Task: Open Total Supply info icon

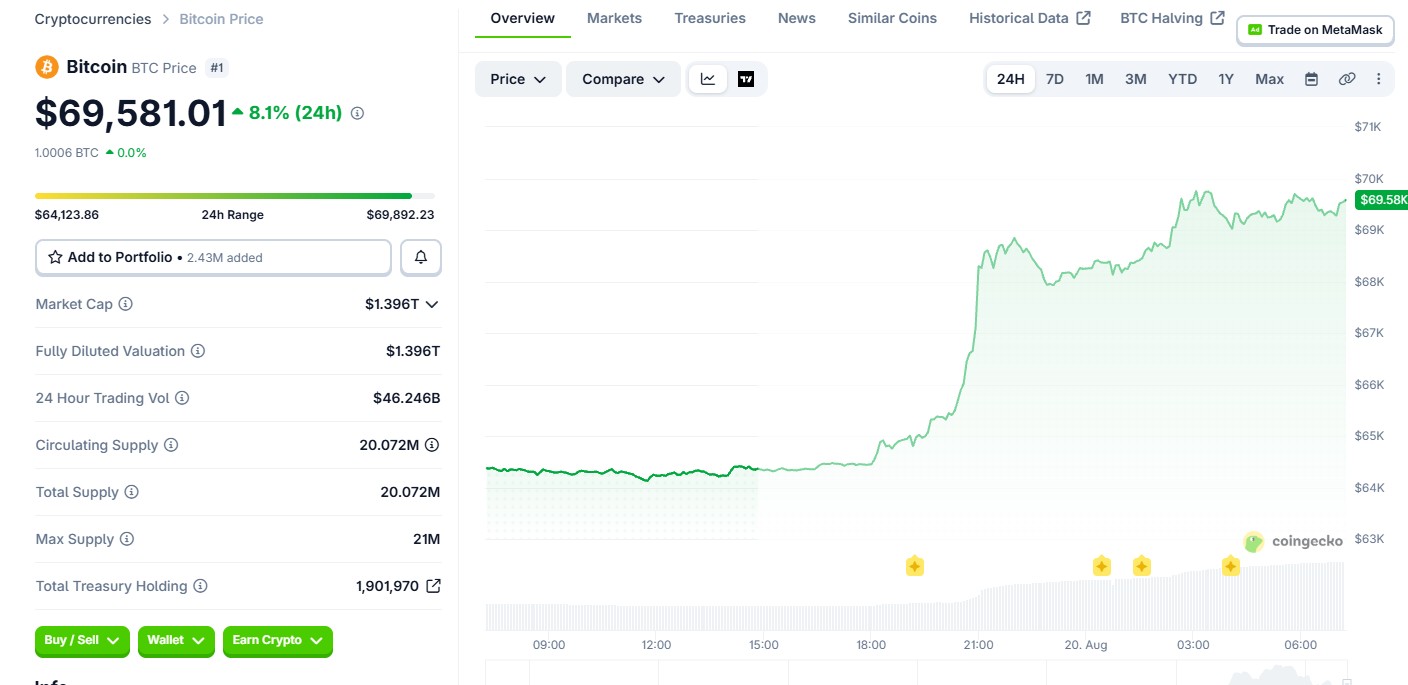Action: pos(131,492)
